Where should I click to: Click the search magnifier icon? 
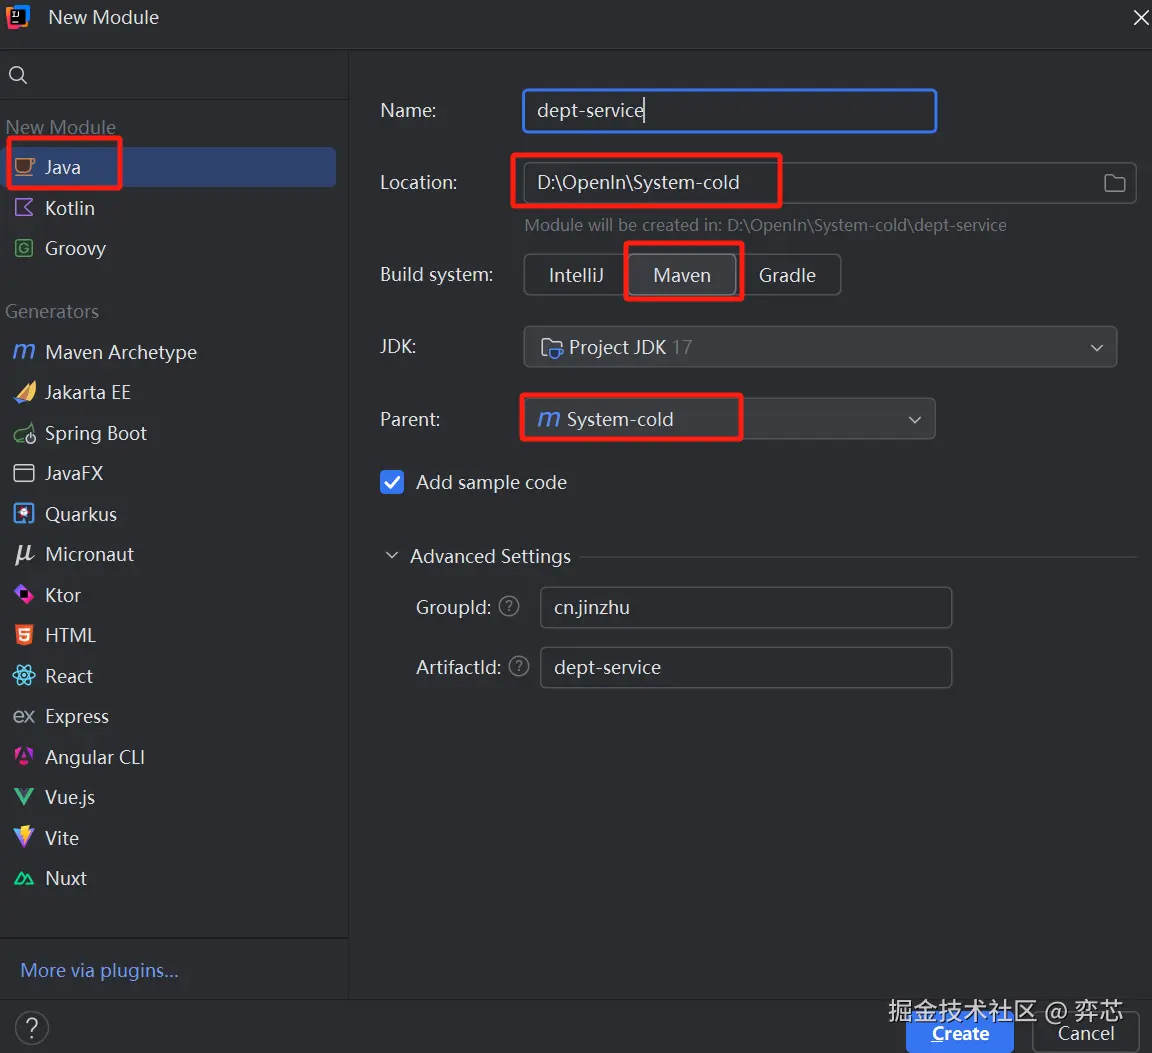pos(18,75)
